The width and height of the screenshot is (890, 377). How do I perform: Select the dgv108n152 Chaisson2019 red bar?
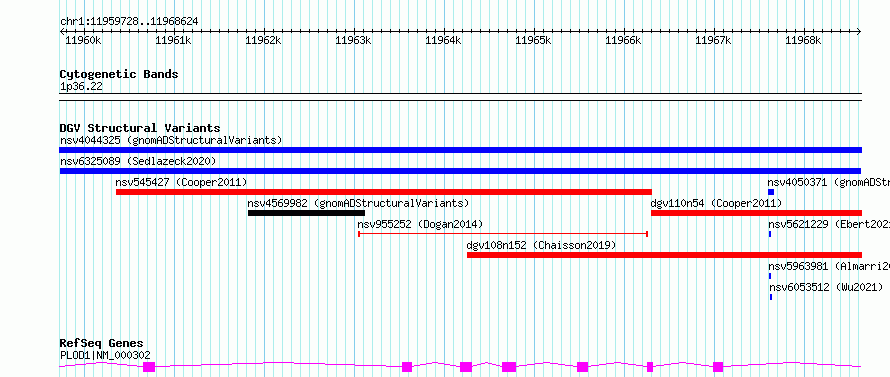click(664, 255)
